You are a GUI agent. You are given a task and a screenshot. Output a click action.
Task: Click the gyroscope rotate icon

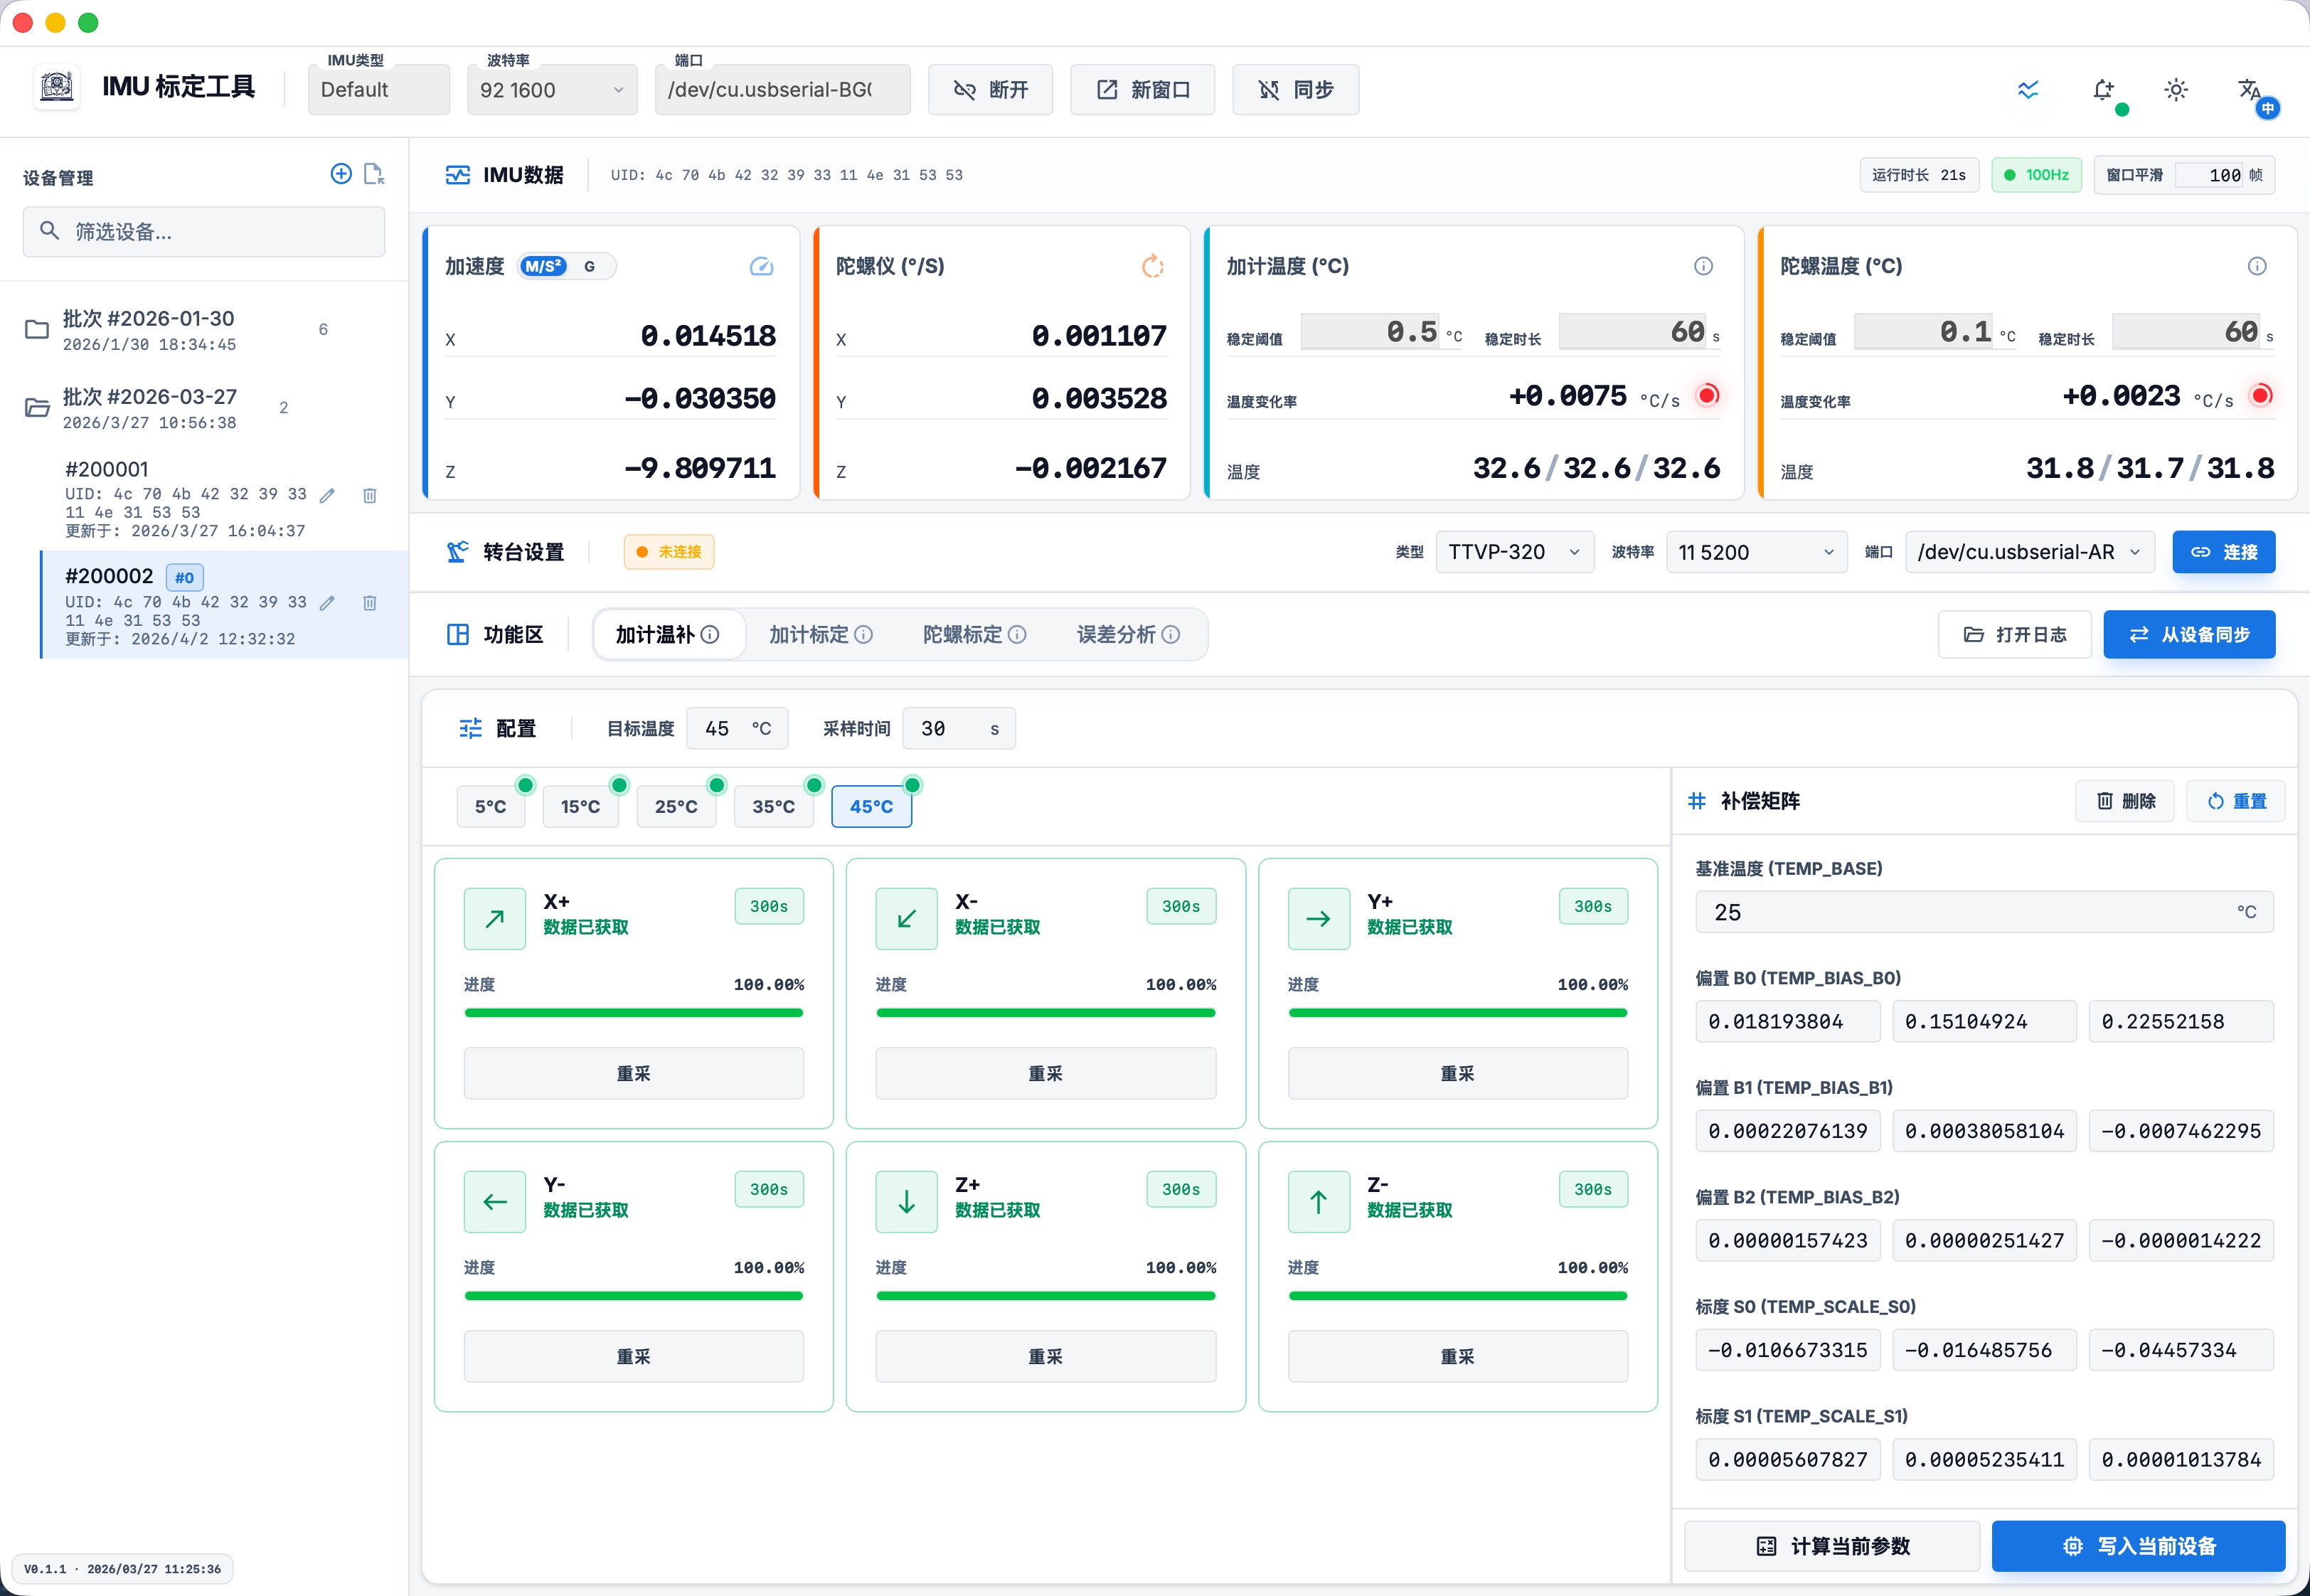coord(1153,266)
